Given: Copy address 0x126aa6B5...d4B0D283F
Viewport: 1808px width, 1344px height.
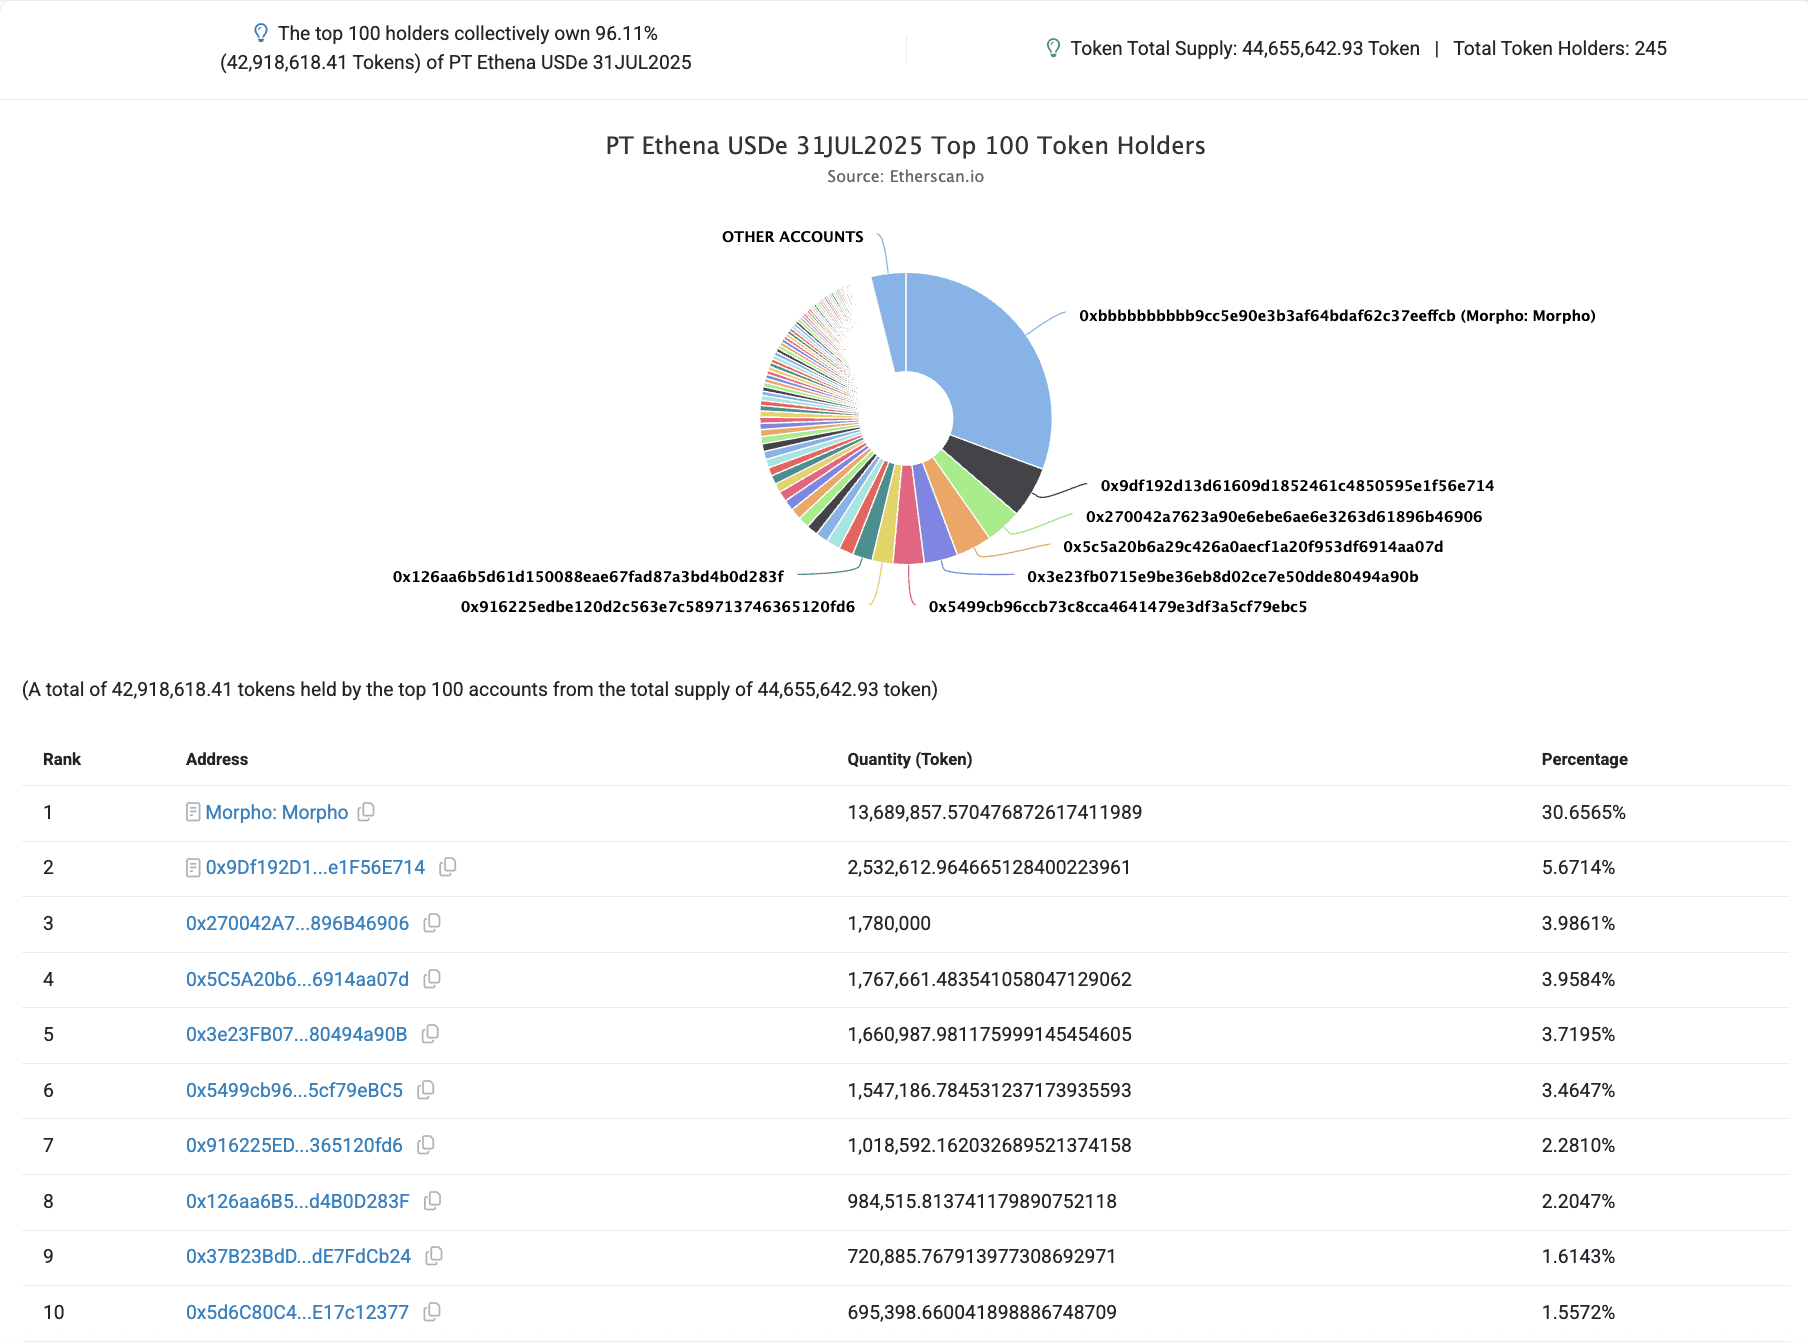Looking at the screenshot, I should coord(433,1201).
